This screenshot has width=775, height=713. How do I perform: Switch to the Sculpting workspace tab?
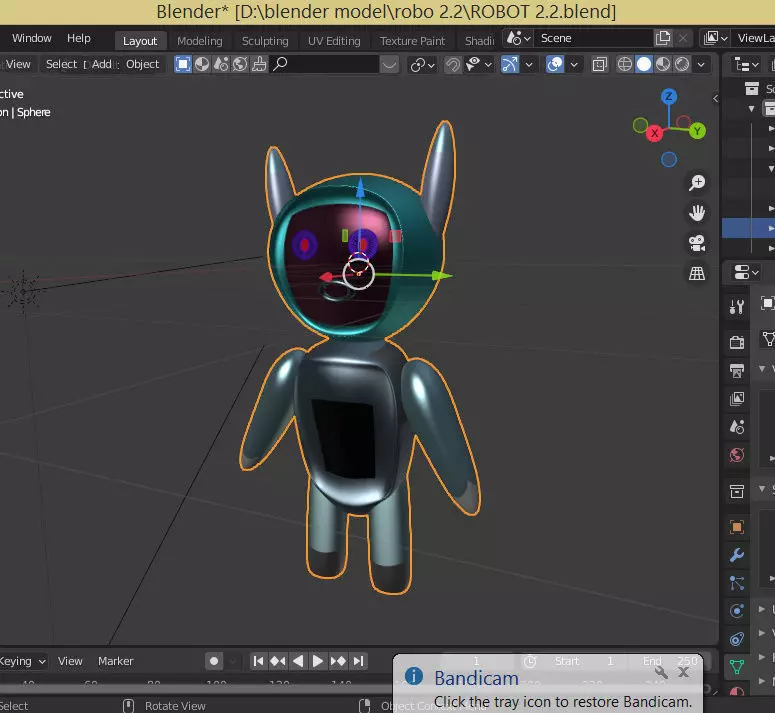(265, 41)
